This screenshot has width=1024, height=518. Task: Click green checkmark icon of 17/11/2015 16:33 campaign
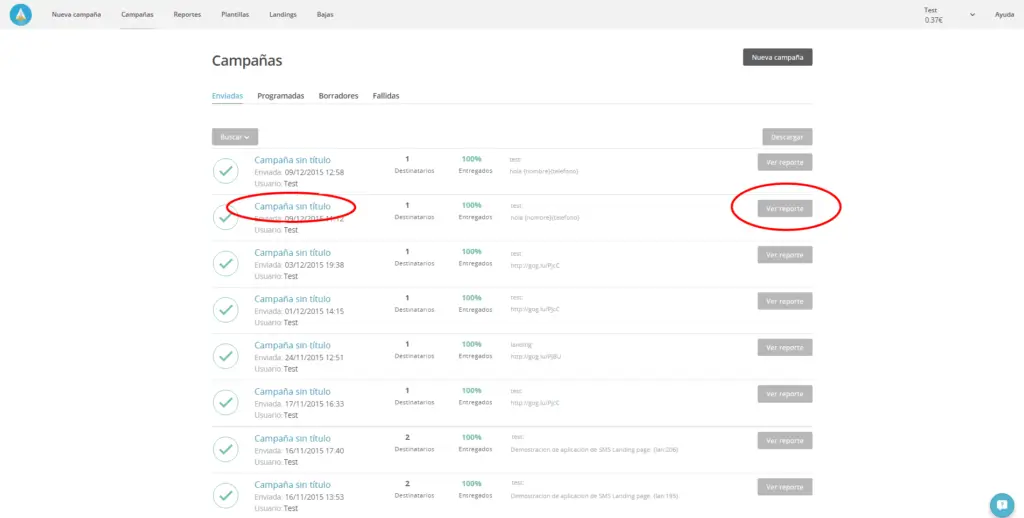click(226, 403)
